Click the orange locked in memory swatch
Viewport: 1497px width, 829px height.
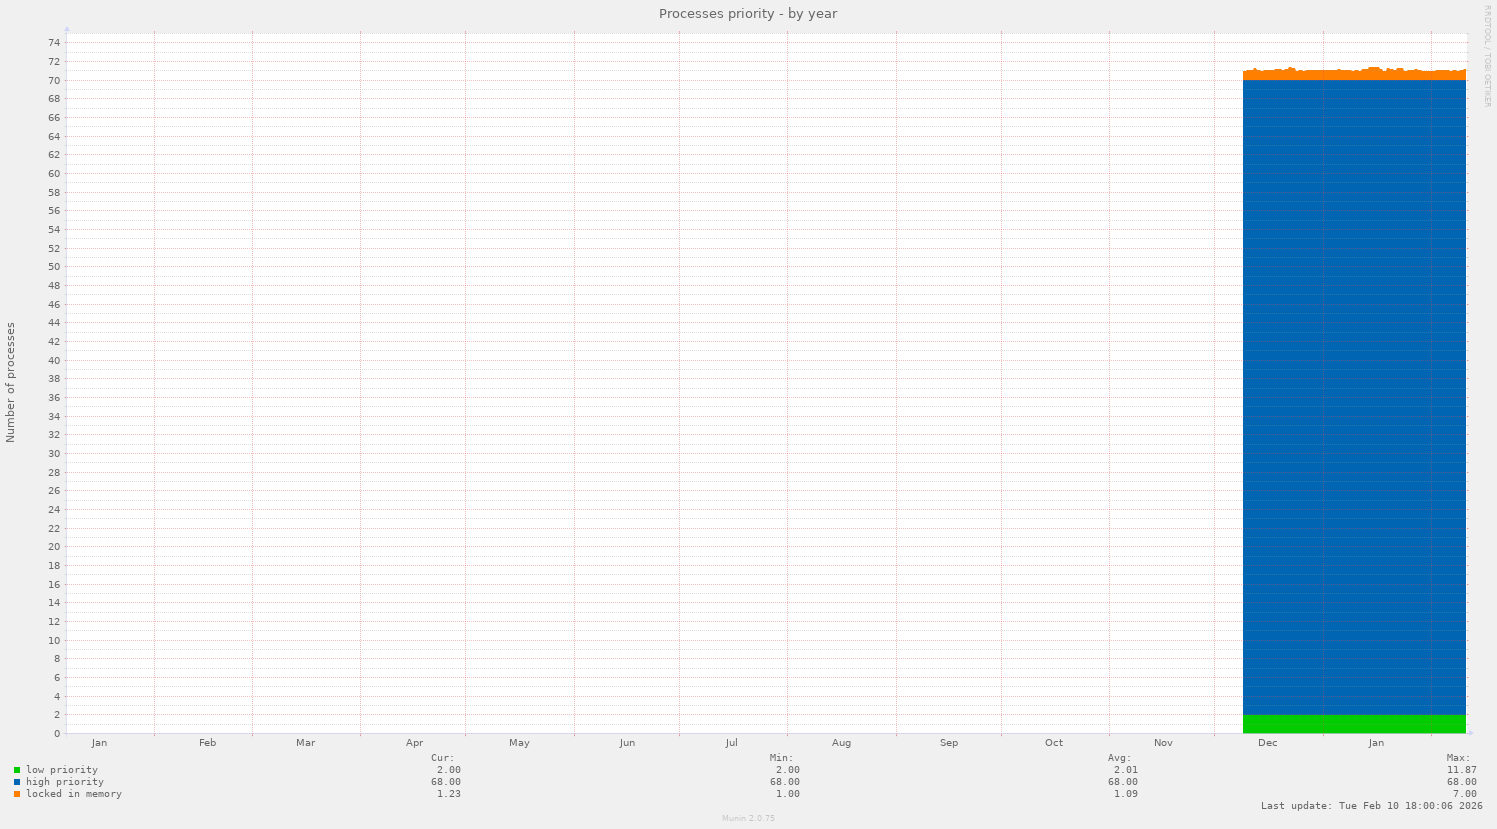tap(17, 794)
